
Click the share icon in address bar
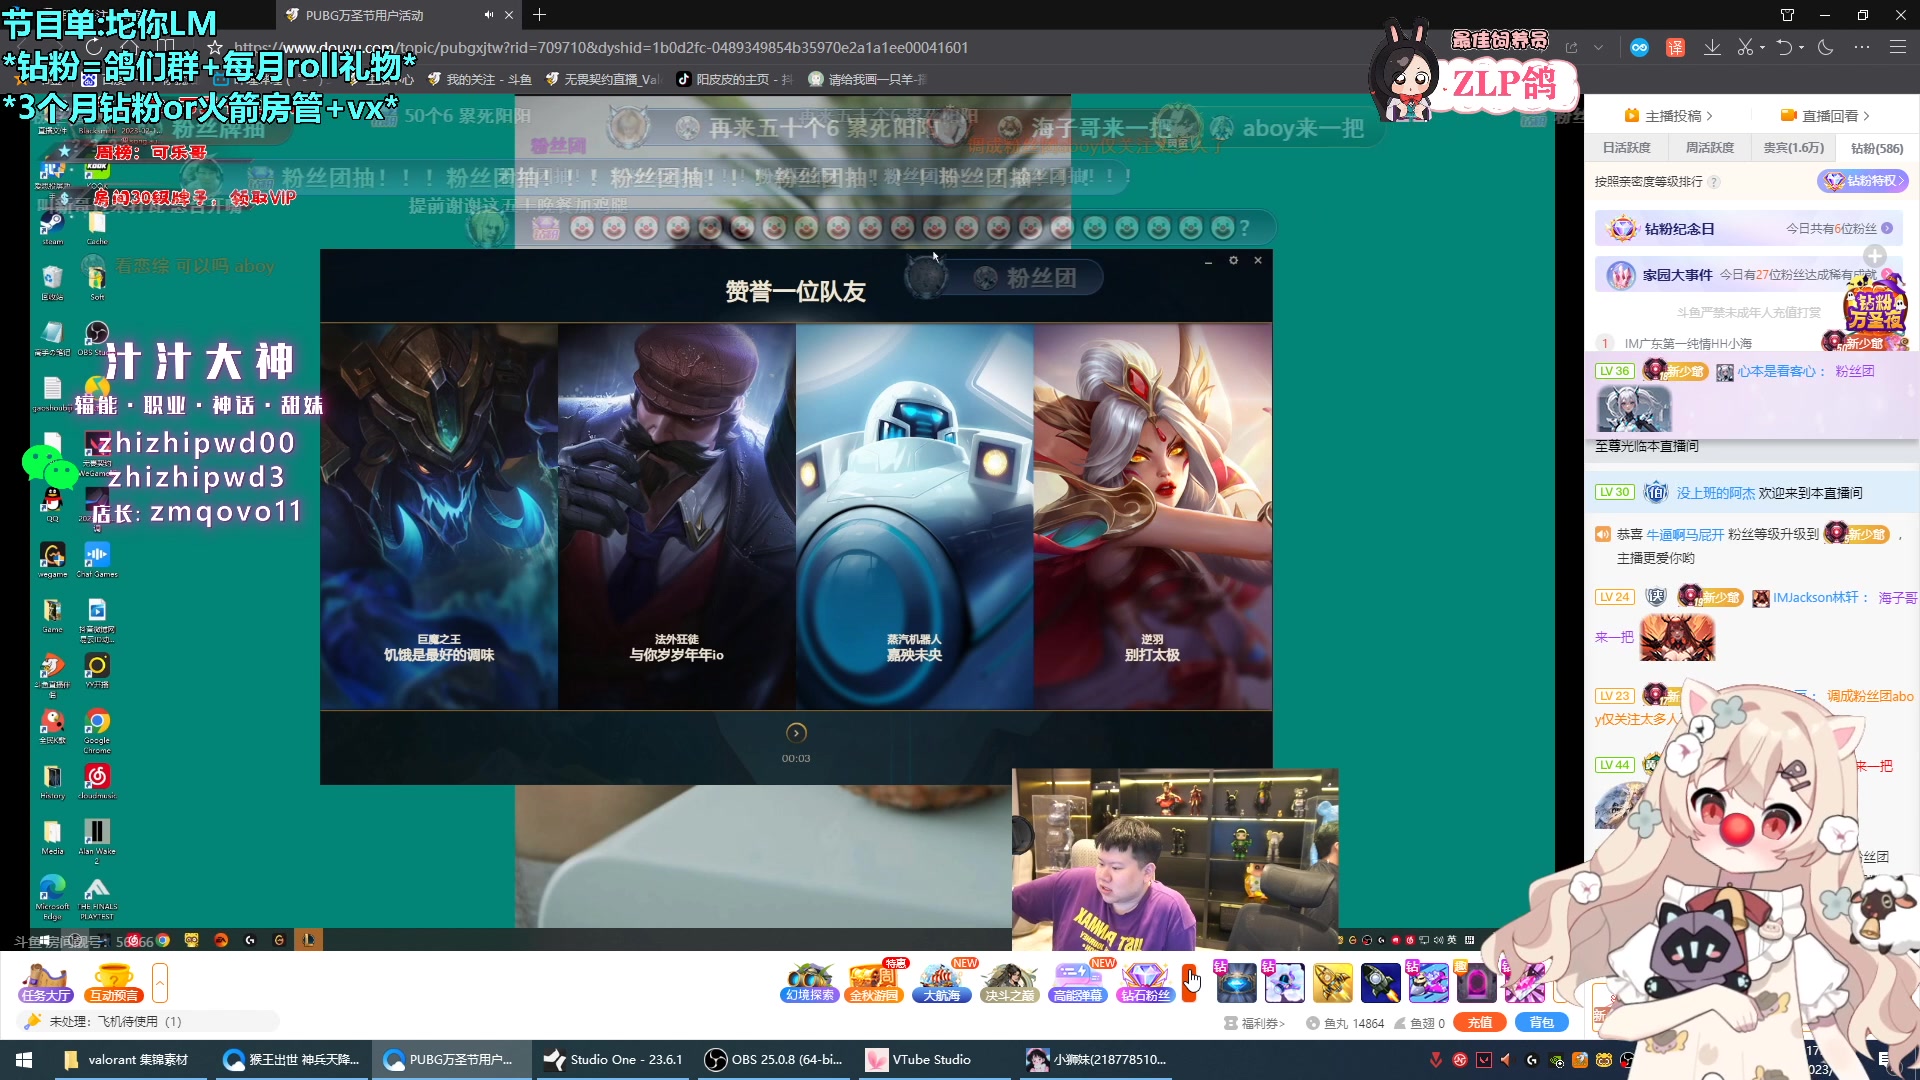coord(1571,47)
